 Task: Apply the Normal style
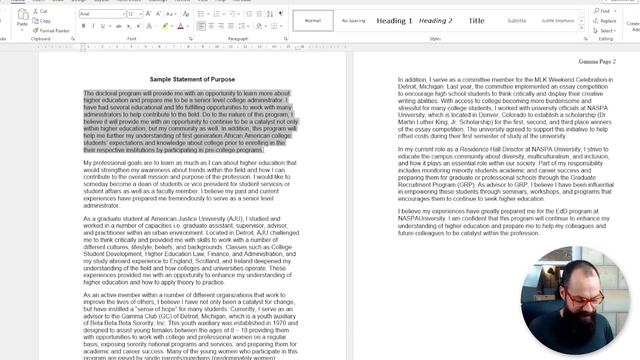point(313,20)
